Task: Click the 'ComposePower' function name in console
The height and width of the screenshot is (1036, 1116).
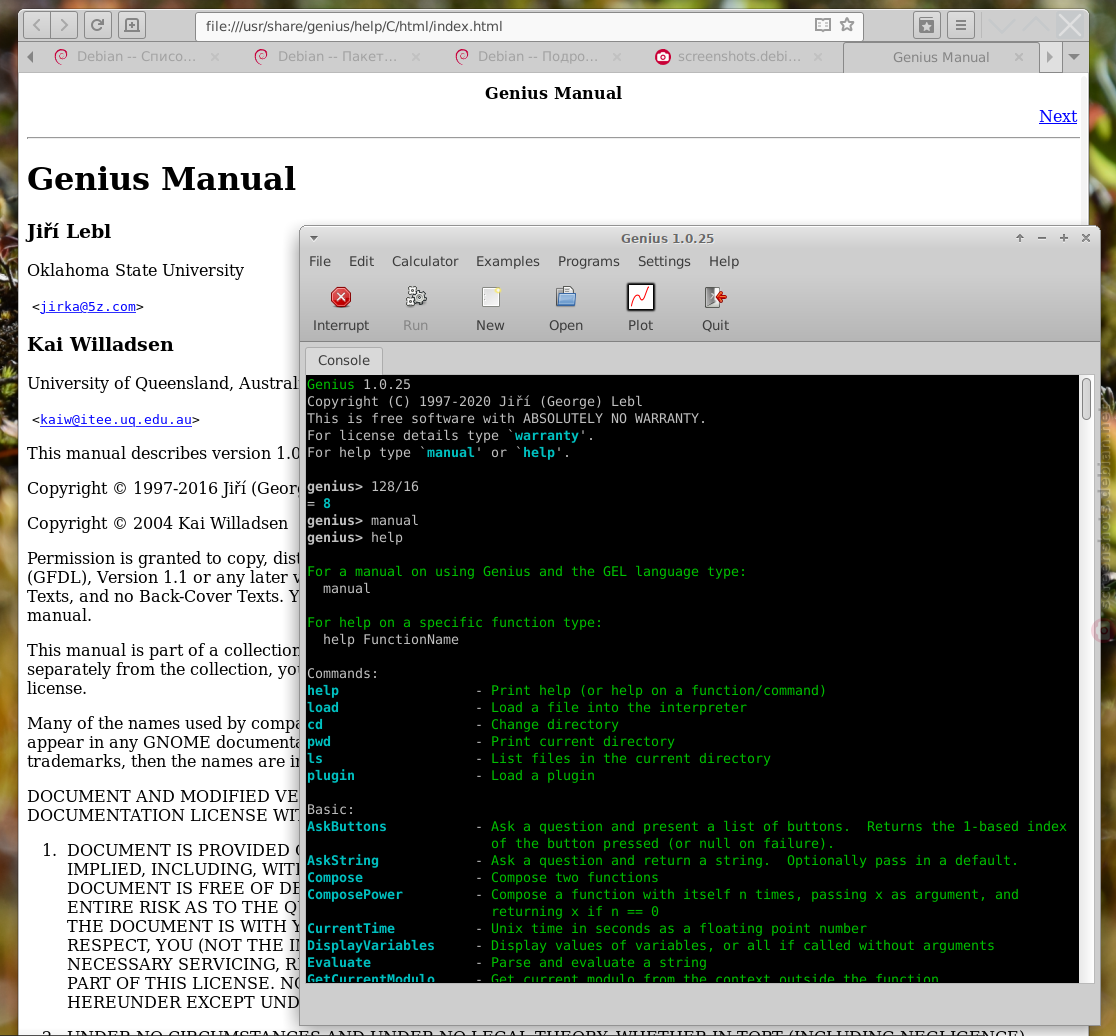Action: click(354, 894)
